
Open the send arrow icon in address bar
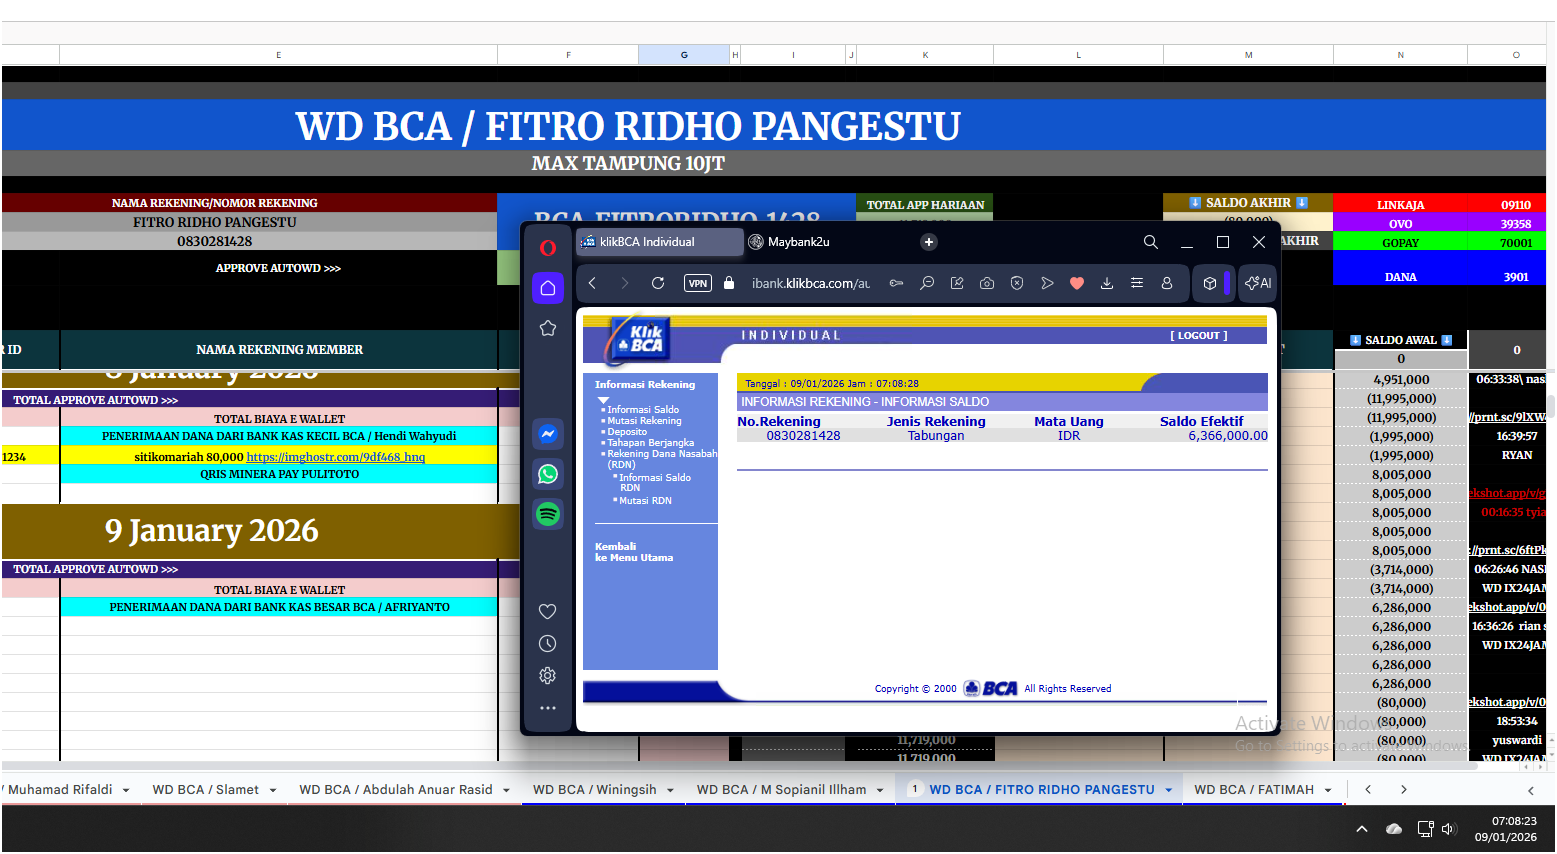1047,283
